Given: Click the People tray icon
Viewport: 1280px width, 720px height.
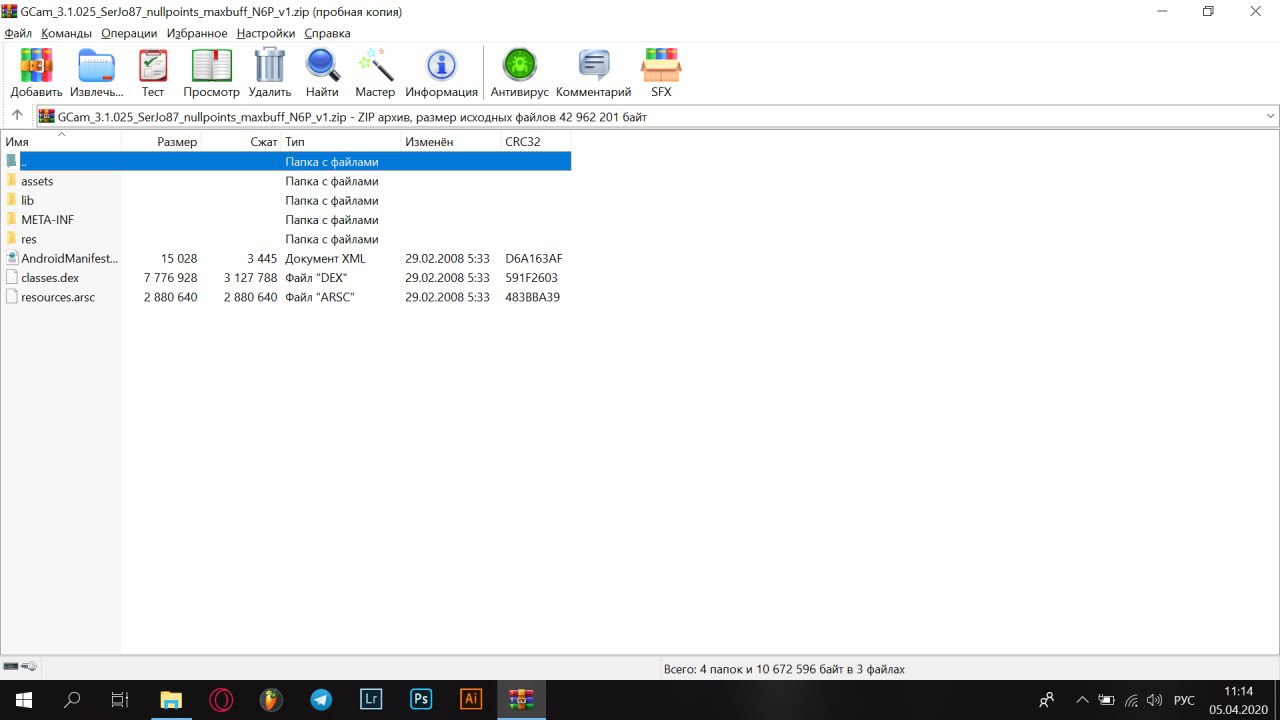Looking at the screenshot, I should pyautogui.click(x=1047, y=700).
